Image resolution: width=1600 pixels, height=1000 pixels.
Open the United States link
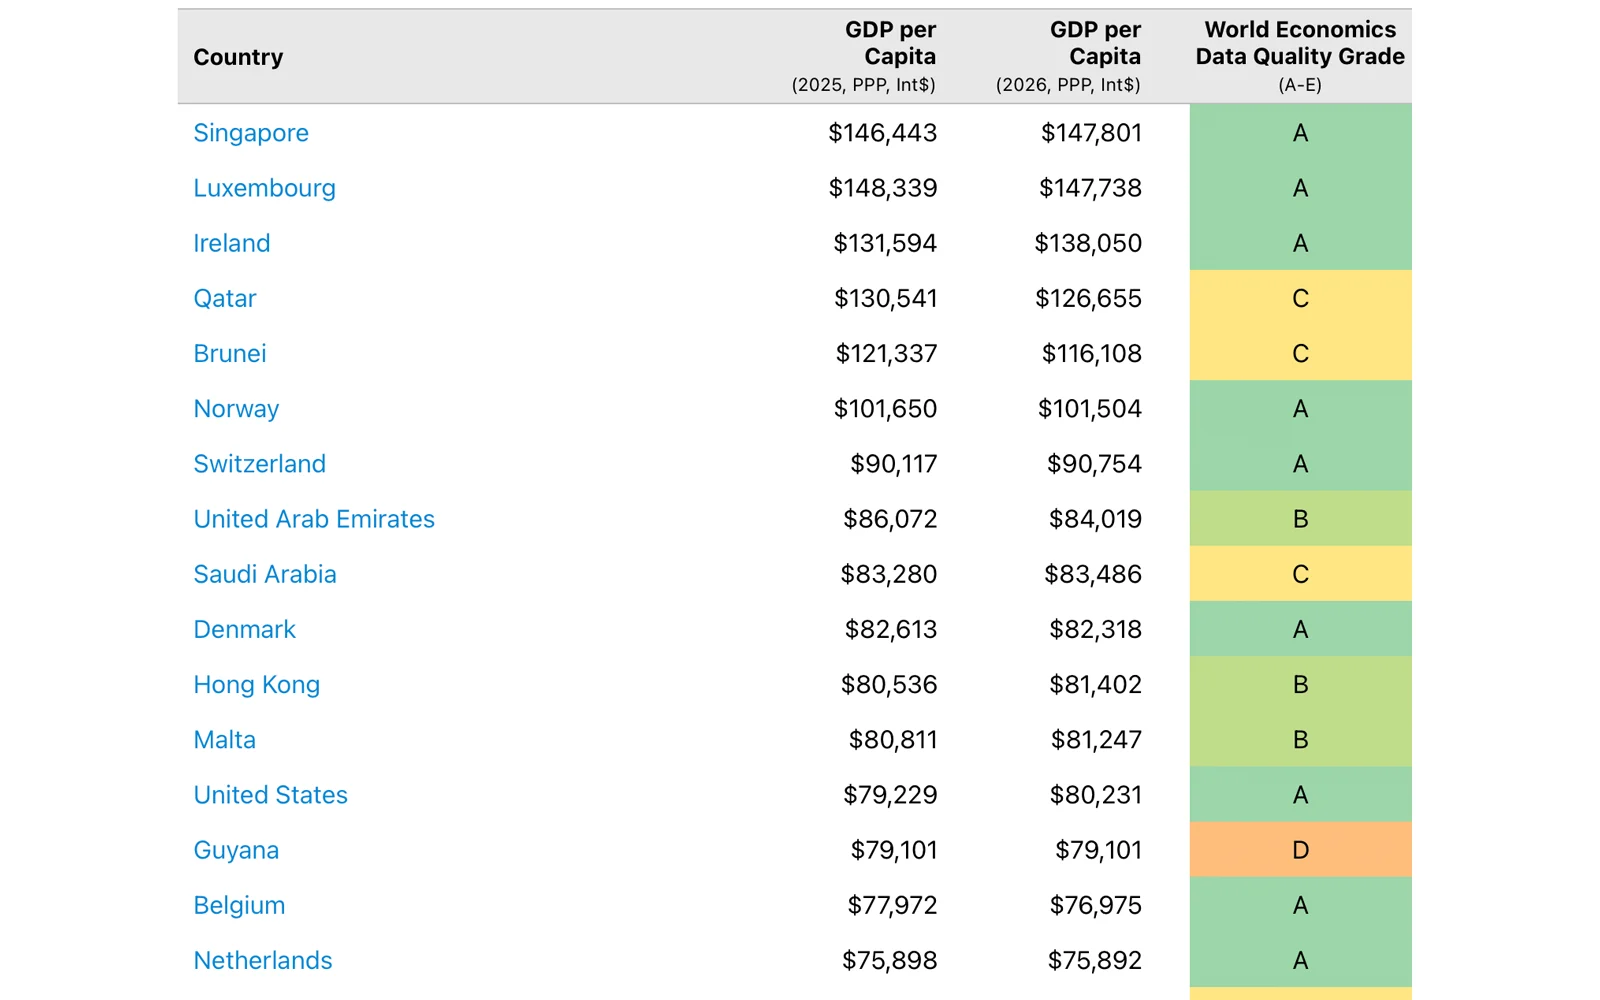(271, 795)
